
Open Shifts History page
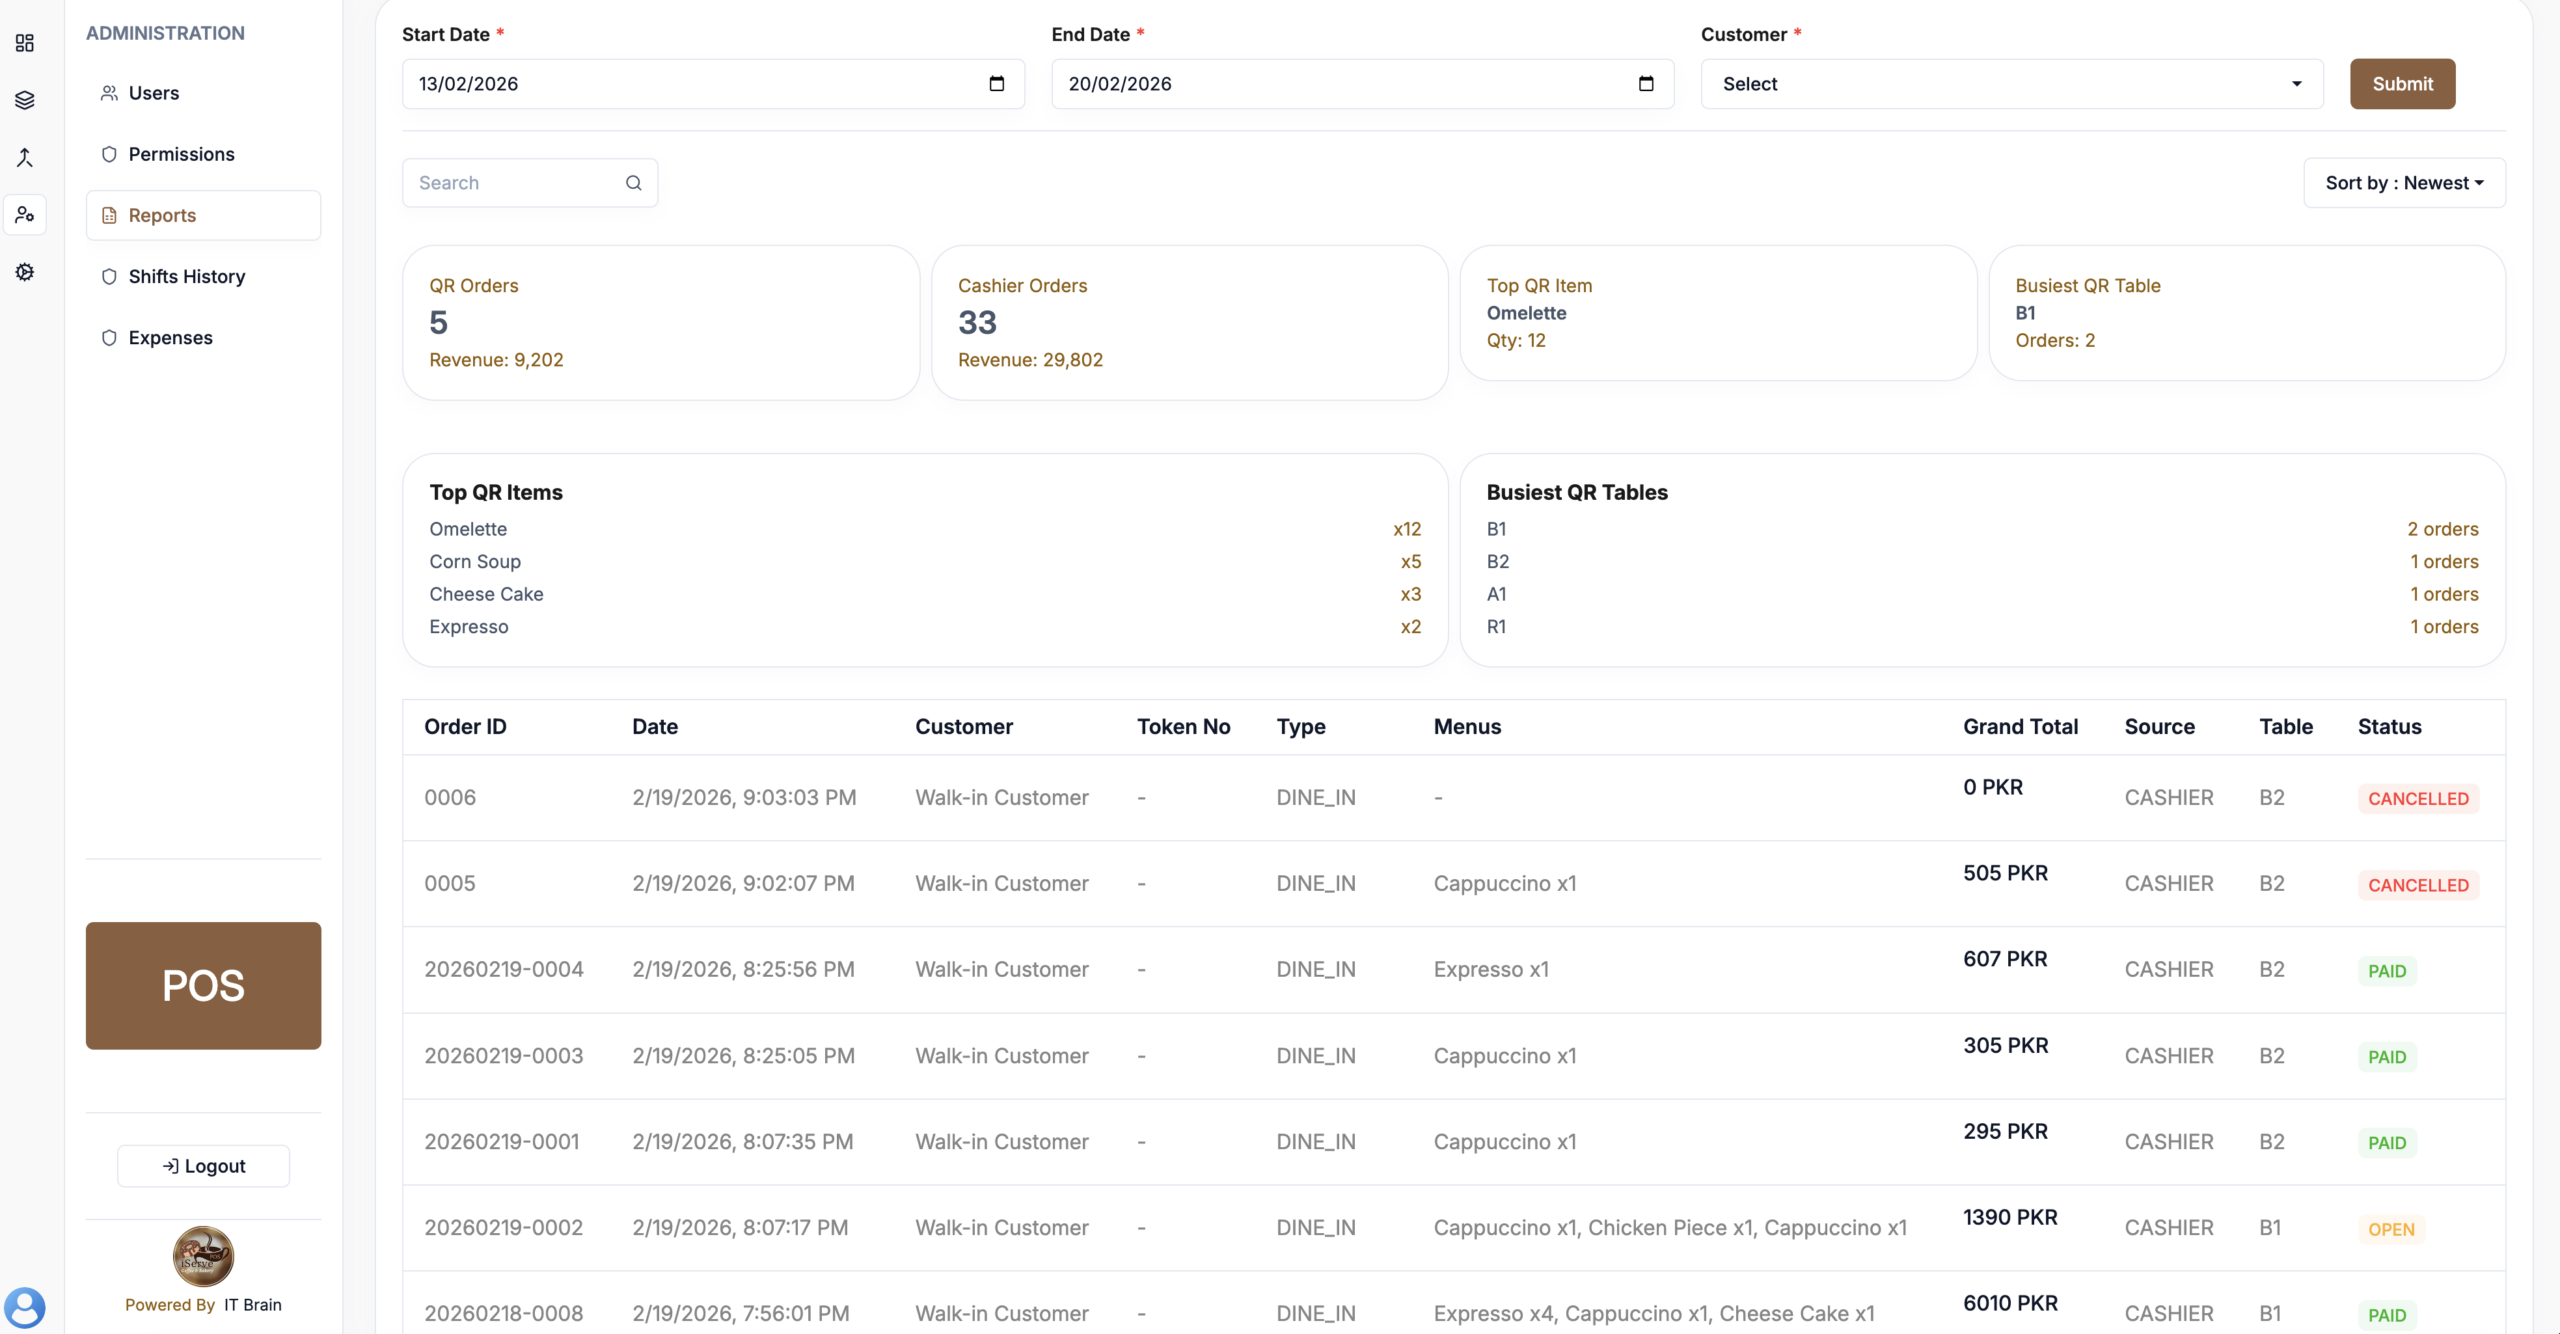click(186, 277)
